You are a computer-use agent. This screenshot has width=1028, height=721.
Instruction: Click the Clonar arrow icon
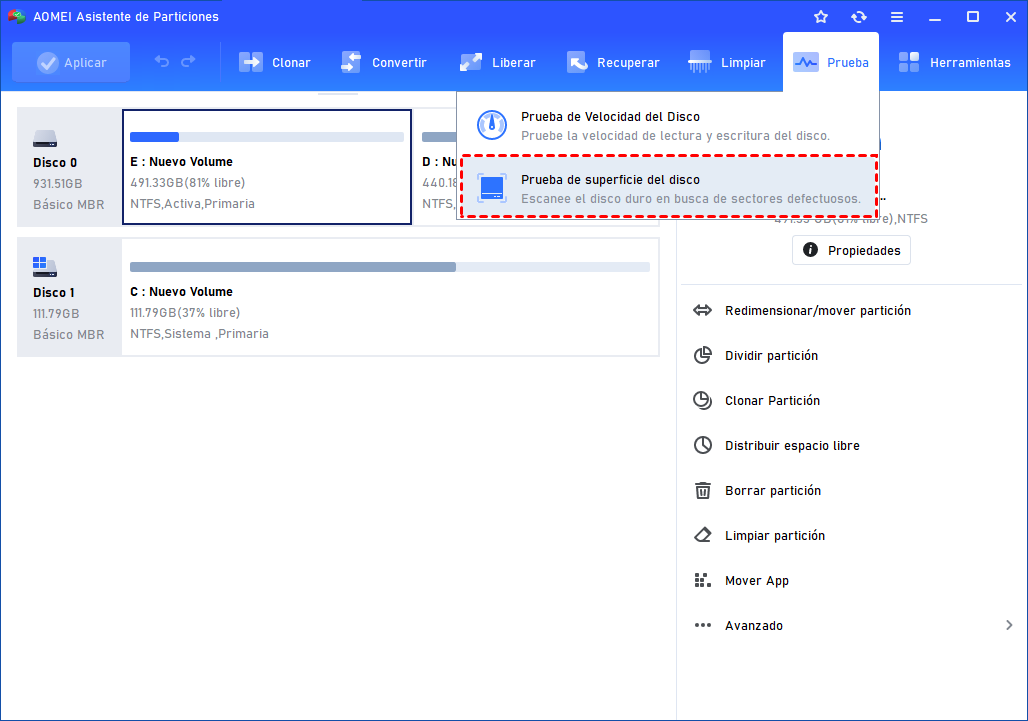pos(250,62)
